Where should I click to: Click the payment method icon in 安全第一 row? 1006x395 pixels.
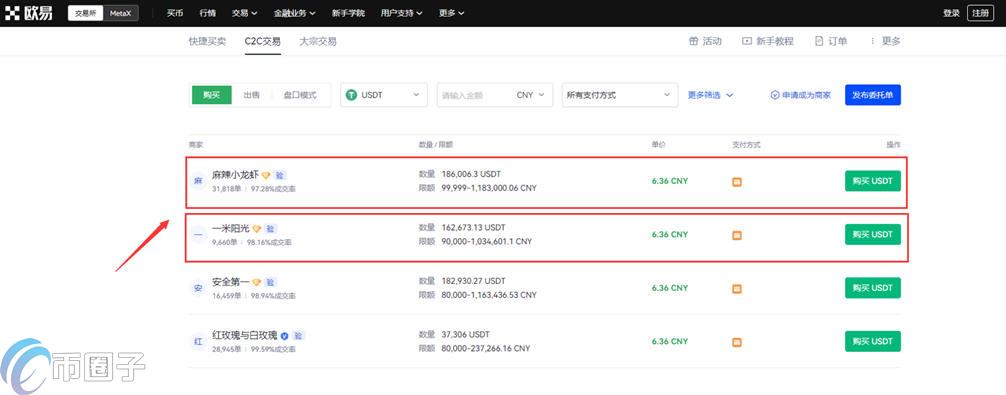pos(737,289)
